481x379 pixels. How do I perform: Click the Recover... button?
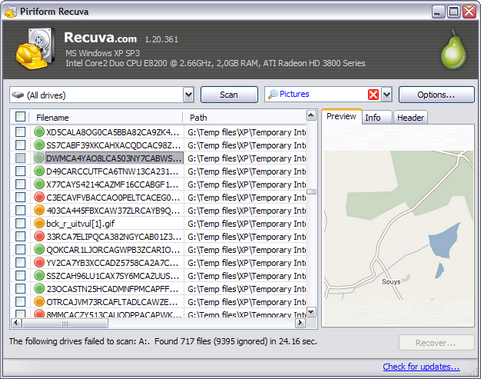pos(436,343)
